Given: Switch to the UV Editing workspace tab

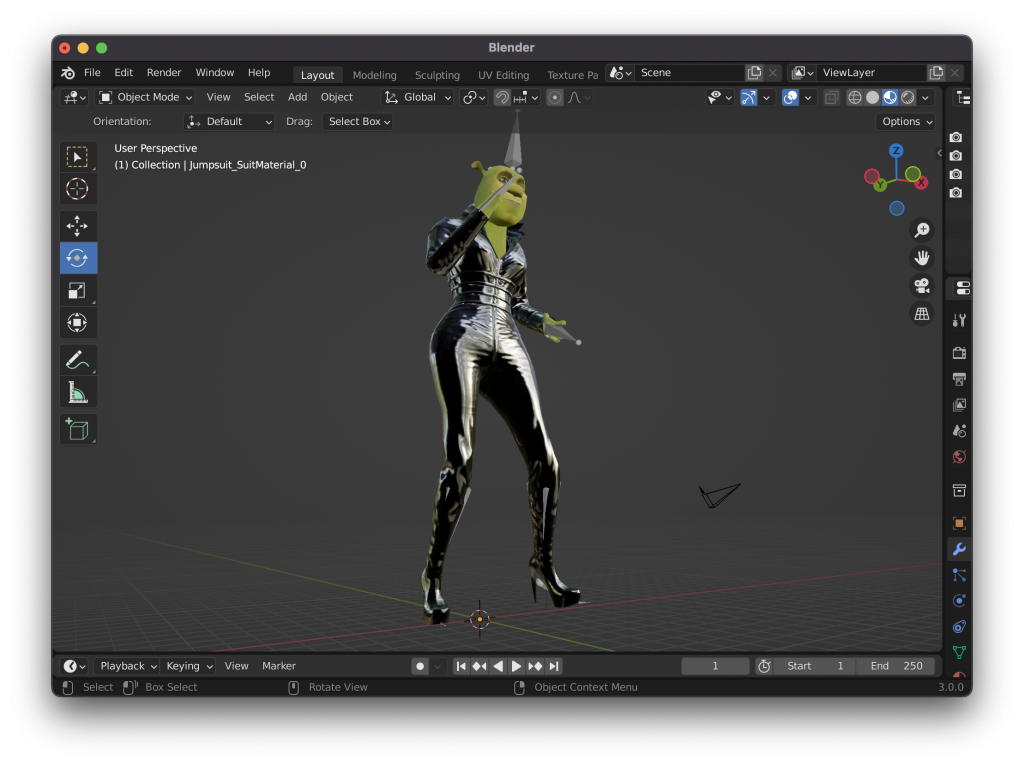Looking at the screenshot, I should coord(504,75).
